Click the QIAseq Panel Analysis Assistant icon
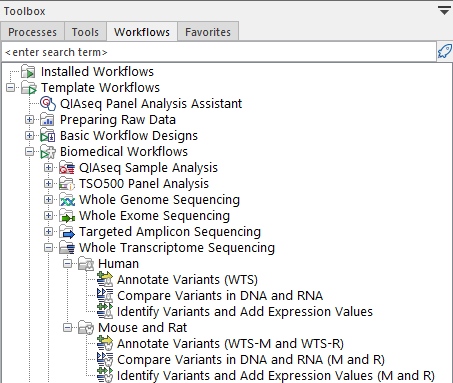453x383 pixels. 48,104
